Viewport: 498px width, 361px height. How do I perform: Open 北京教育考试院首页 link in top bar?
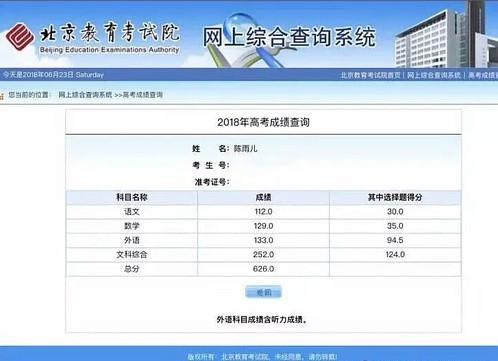click(370, 75)
